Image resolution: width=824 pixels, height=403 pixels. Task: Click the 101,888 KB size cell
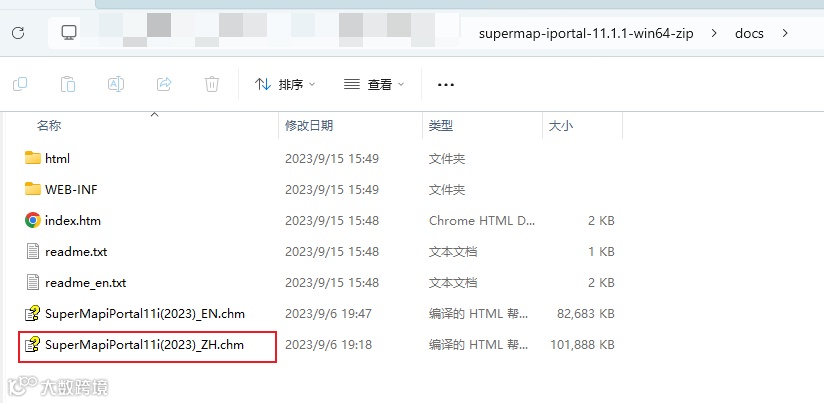click(582, 345)
